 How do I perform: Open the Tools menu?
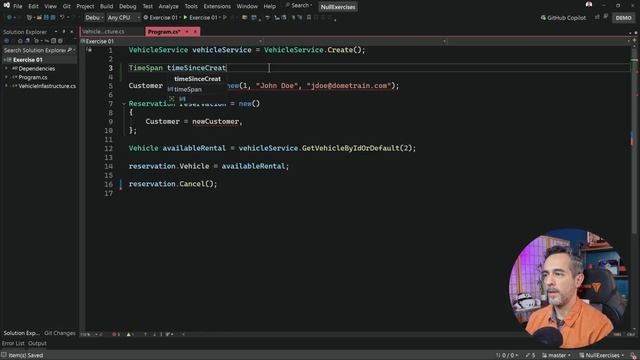tap(191, 7)
